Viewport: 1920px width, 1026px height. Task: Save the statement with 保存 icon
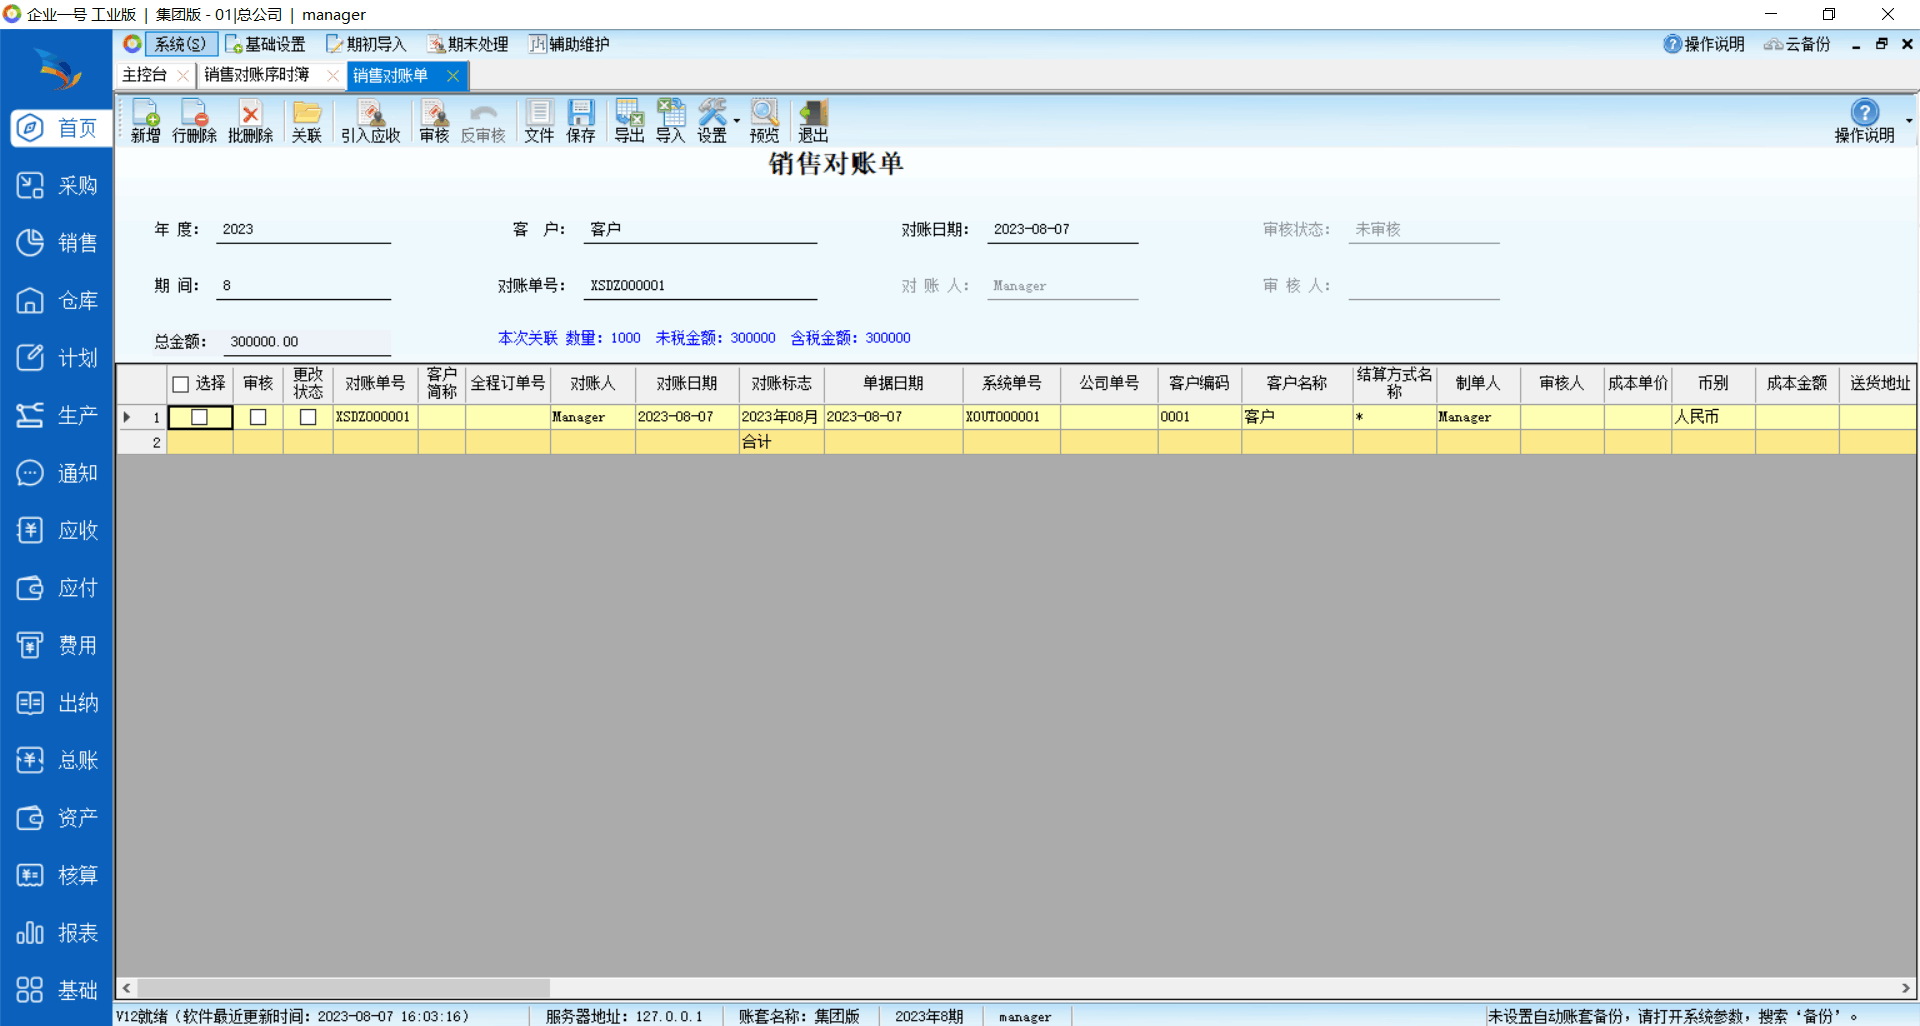(580, 121)
